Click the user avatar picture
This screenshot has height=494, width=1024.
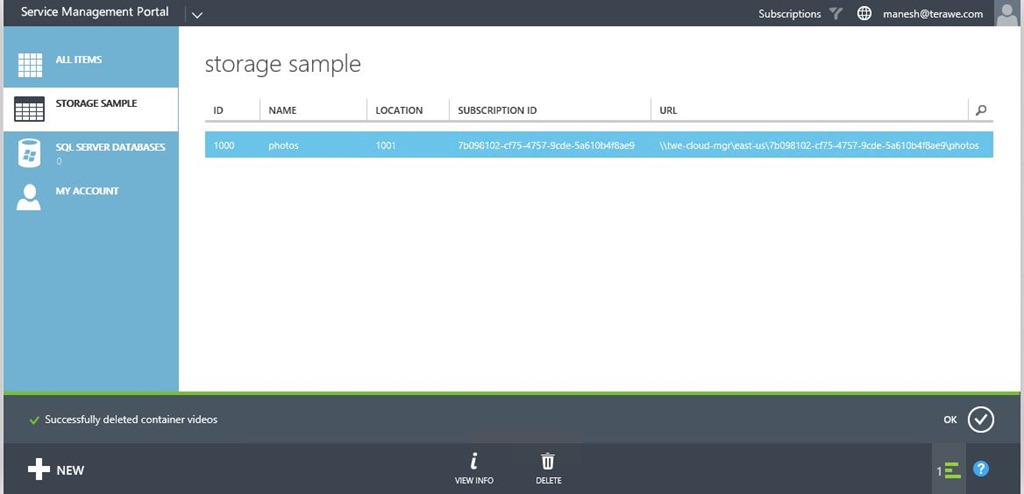pos(1007,13)
